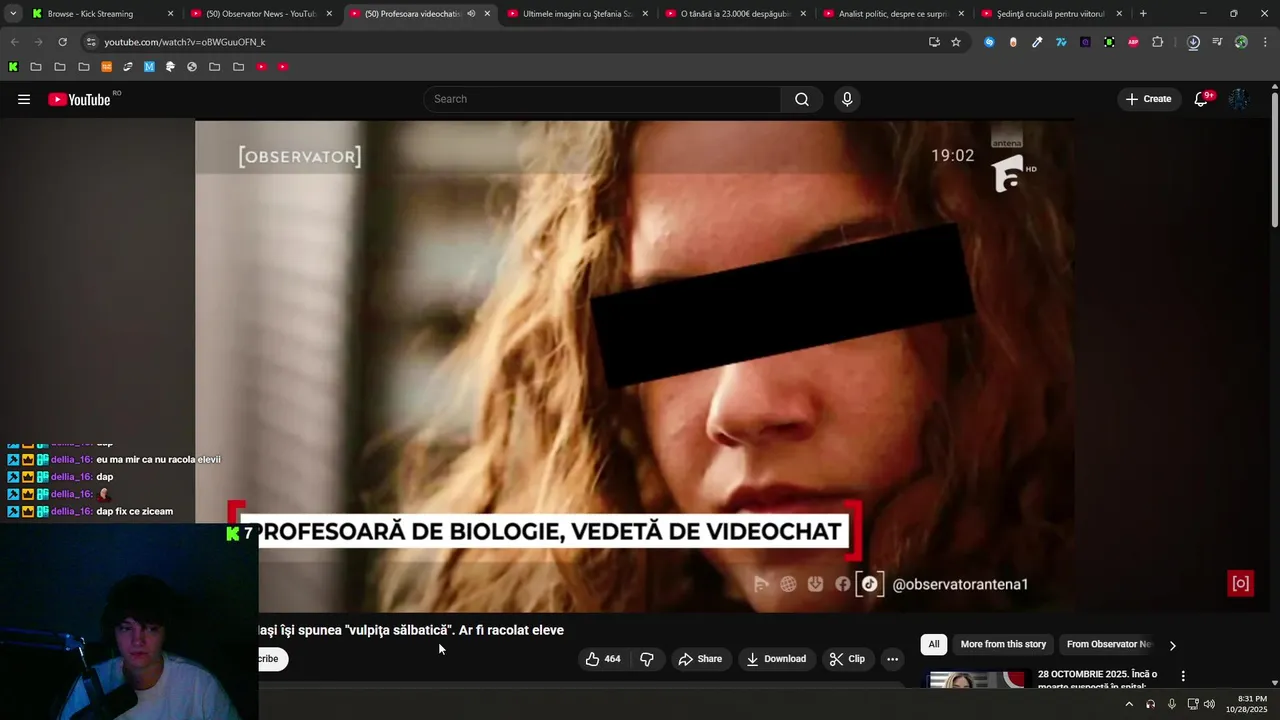Open the 7TV extension icon
The height and width of the screenshot is (720, 1280).
(1061, 42)
